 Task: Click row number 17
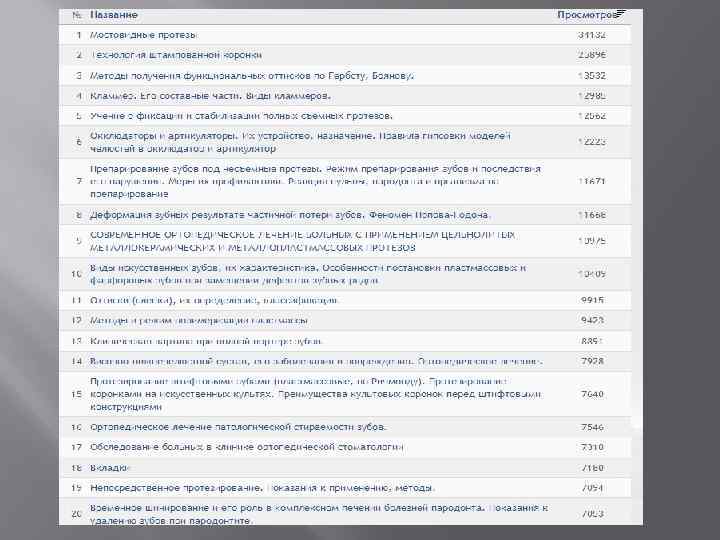(x=77, y=447)
